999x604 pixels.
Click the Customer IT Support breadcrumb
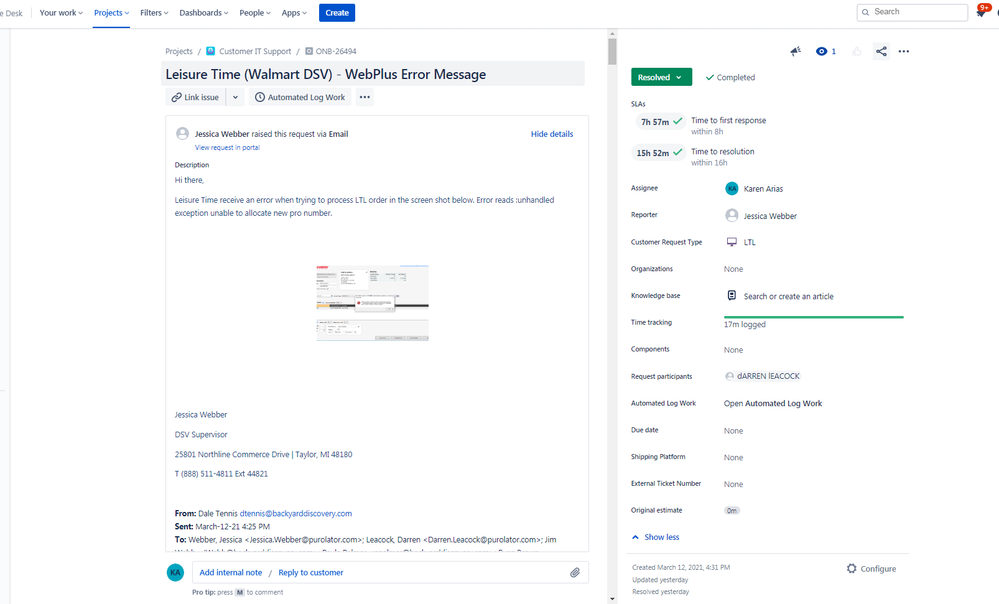pyautogui.click(x=255, y=51)
